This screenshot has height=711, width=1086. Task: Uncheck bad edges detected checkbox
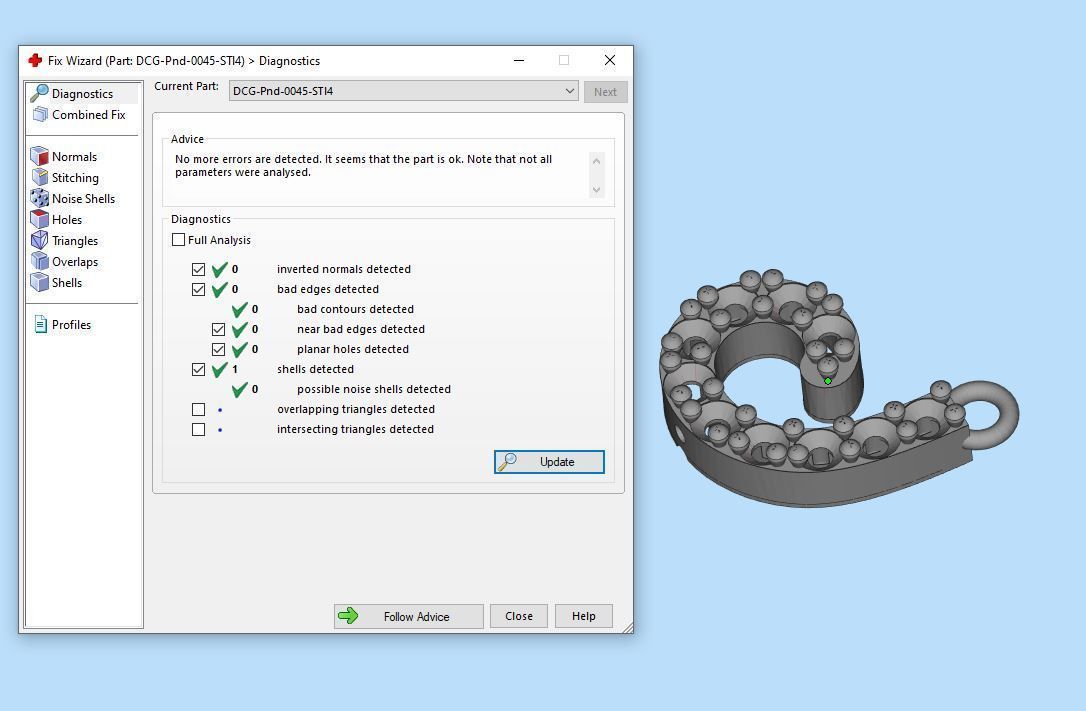point(199,289)
